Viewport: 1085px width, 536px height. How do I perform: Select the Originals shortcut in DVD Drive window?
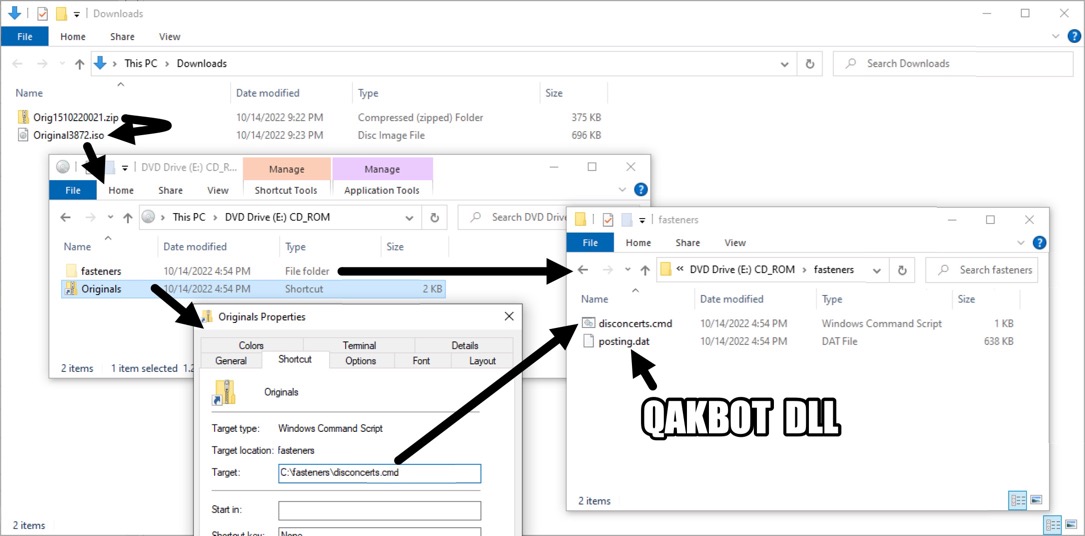(x=101, y=289)
